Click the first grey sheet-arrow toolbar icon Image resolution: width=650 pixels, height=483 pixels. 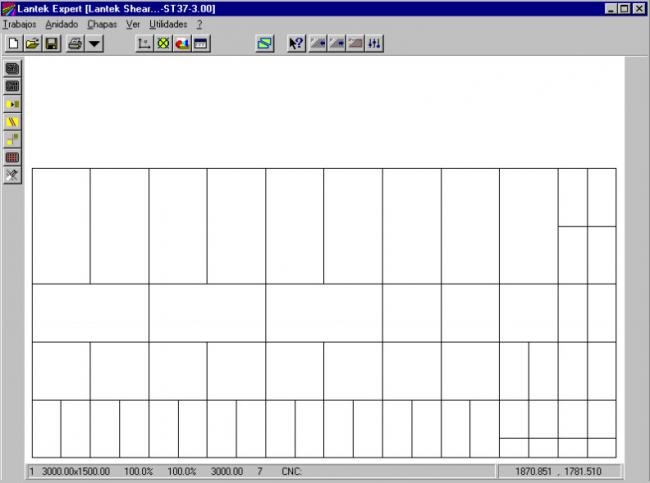pyautogui.click(x=318, y=44)
